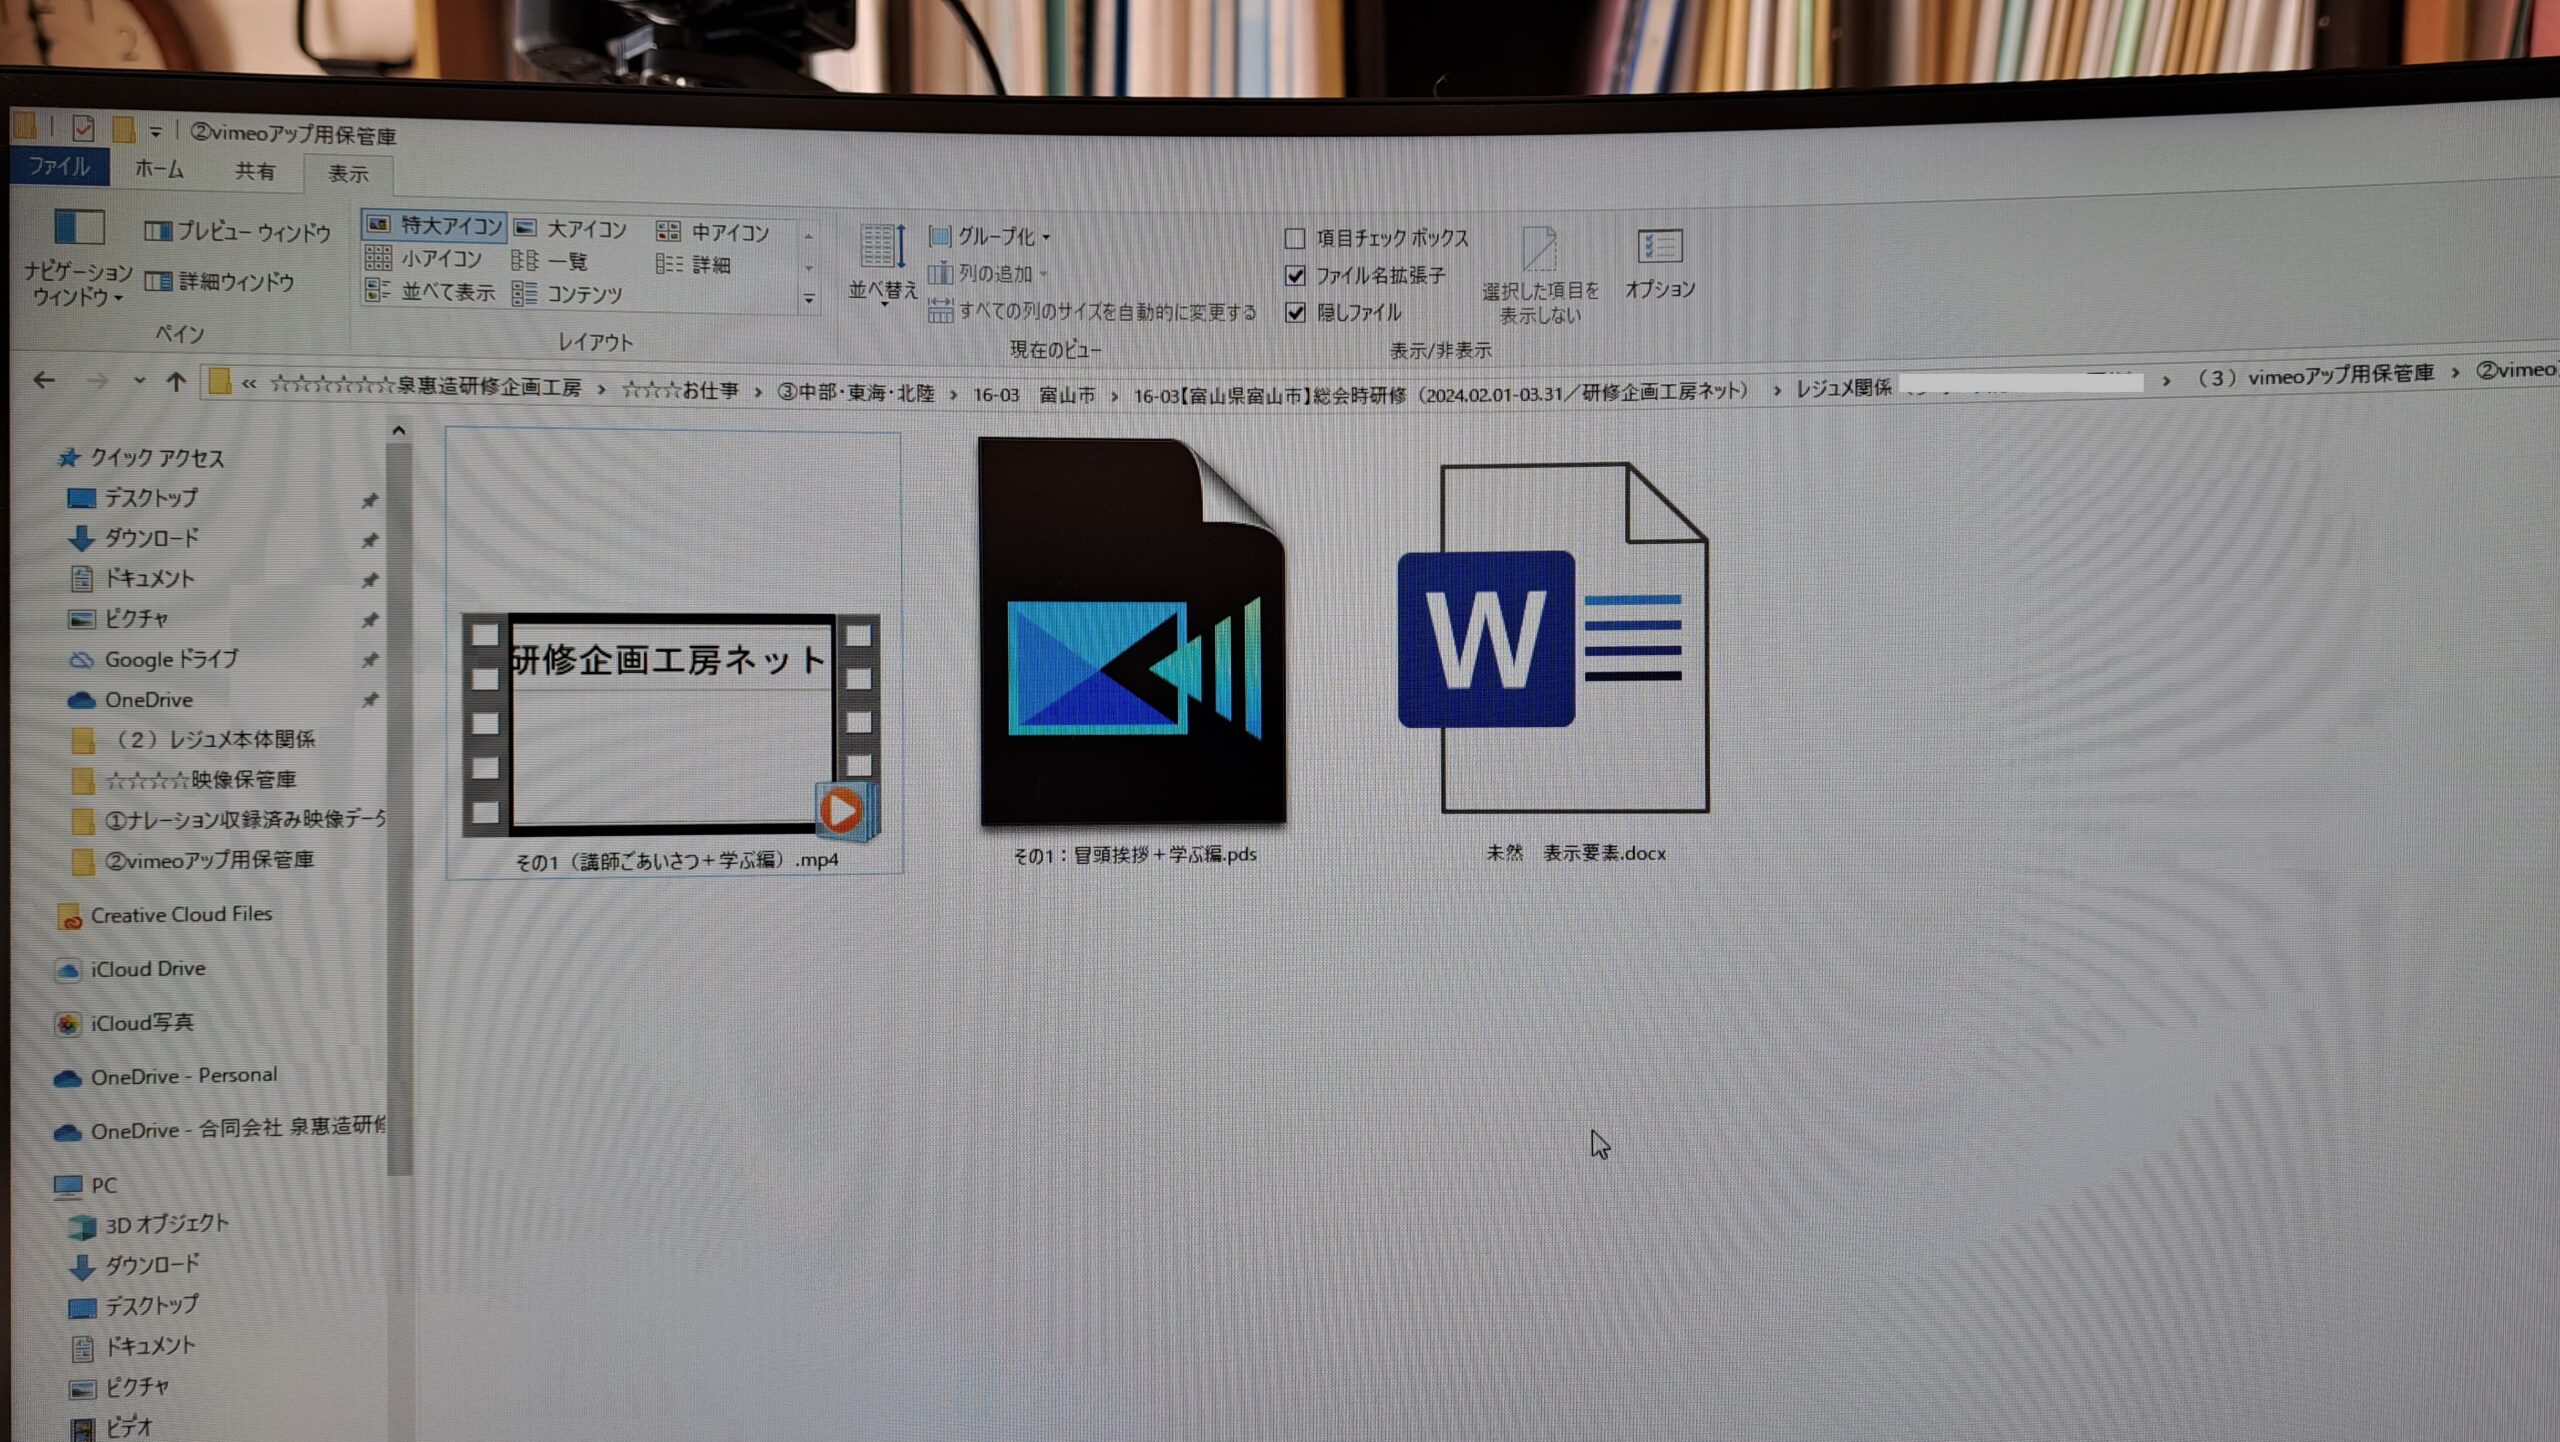Select 詳細 details layout

click(694, 264)
